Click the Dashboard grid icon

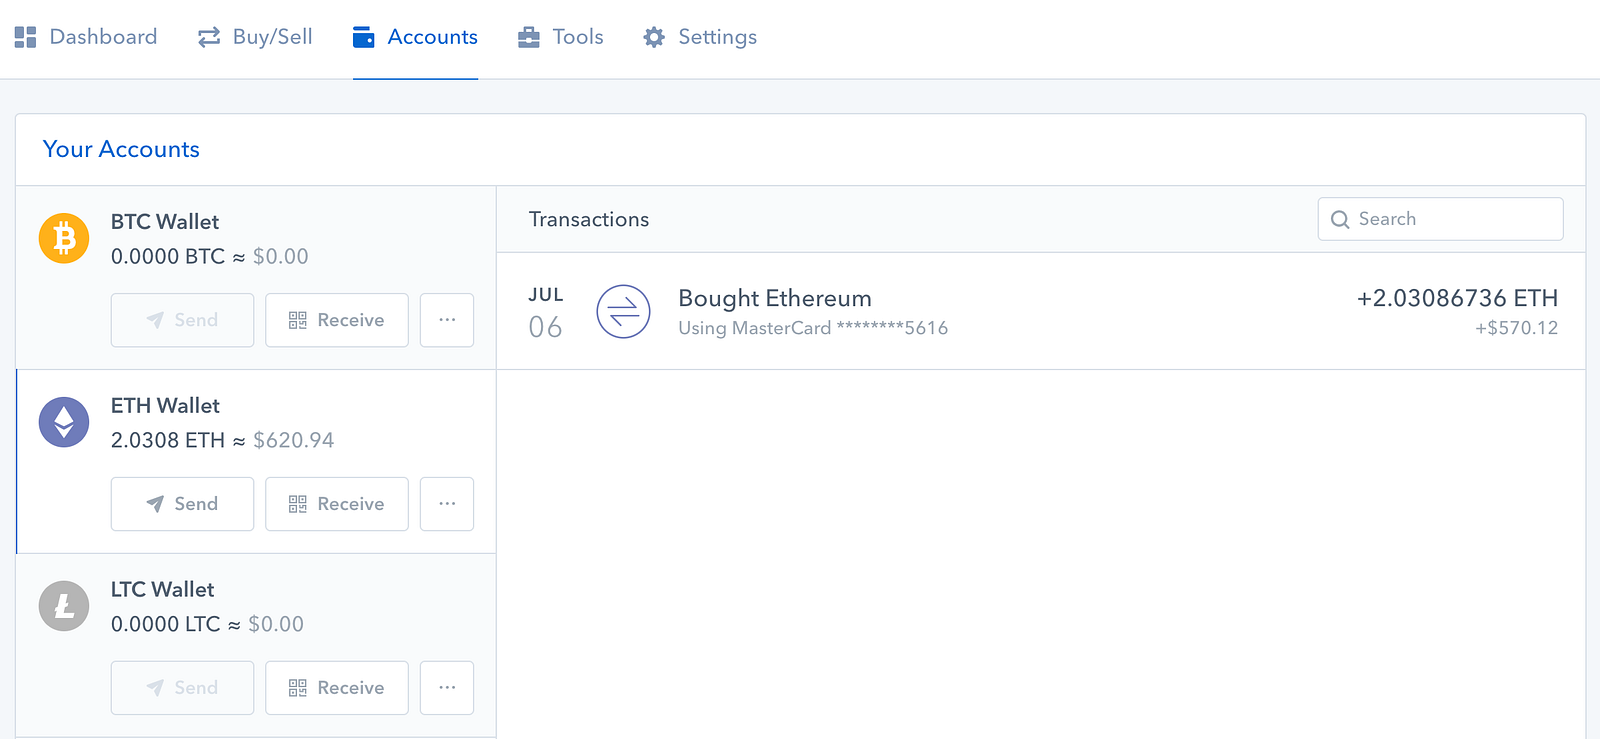[x=26, y=37]
